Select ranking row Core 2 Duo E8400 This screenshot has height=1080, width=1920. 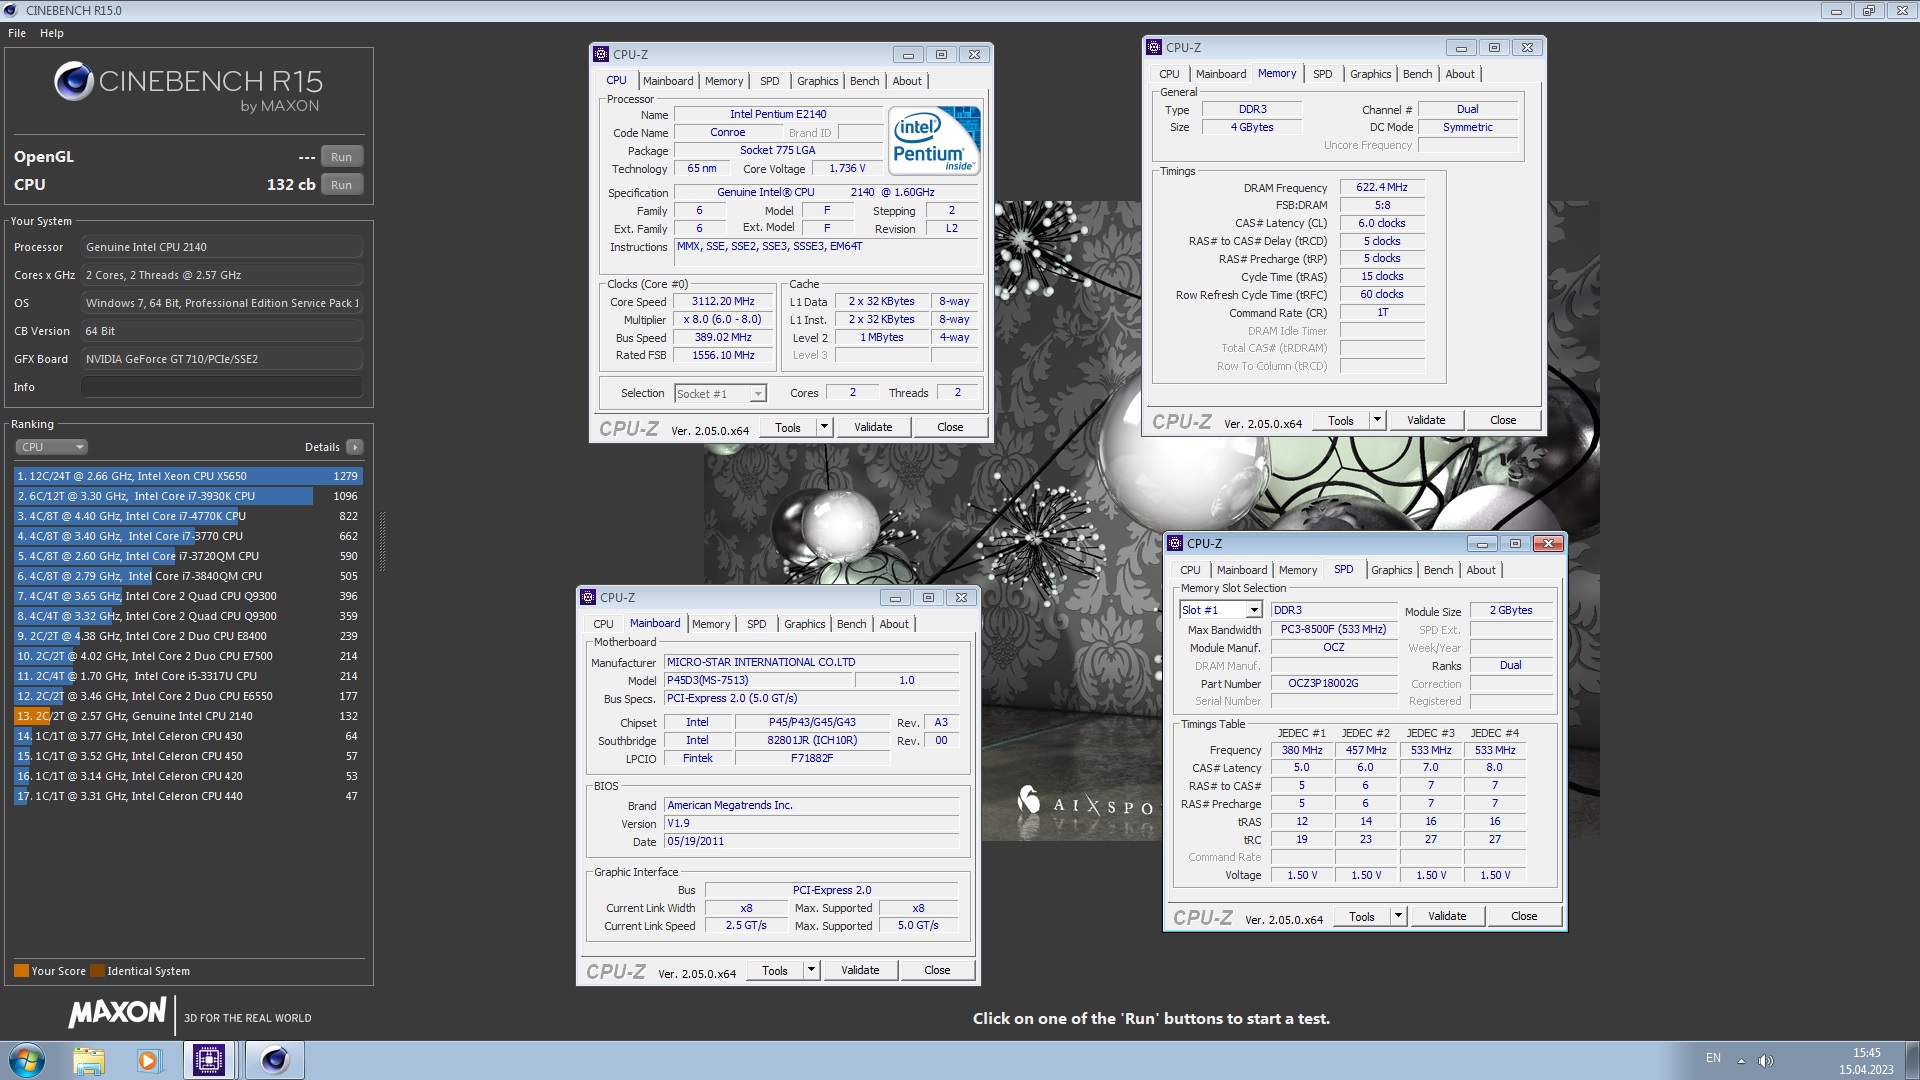point(188,636)
